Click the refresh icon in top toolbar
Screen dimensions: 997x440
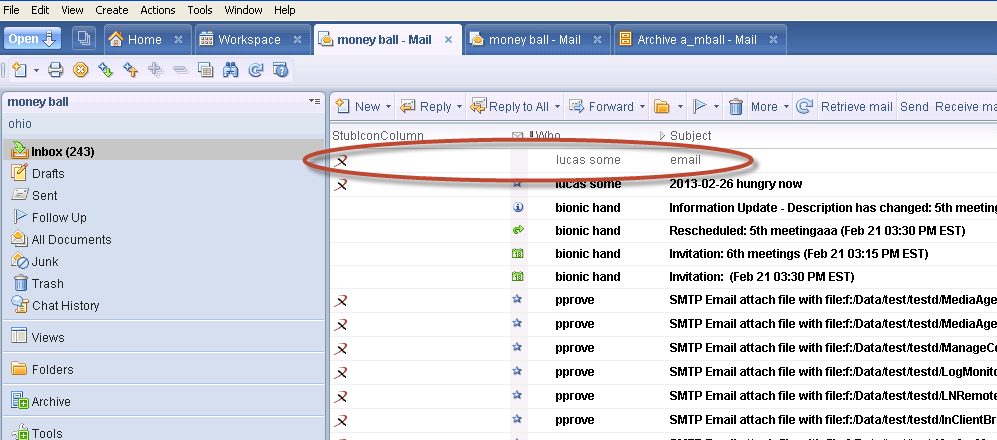[256, 70]
